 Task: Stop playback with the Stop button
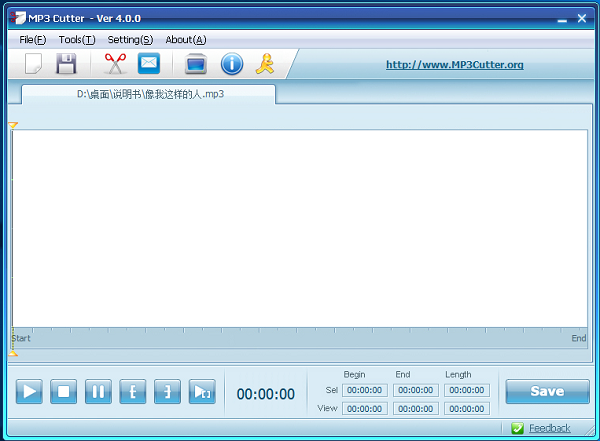[64, 392]
